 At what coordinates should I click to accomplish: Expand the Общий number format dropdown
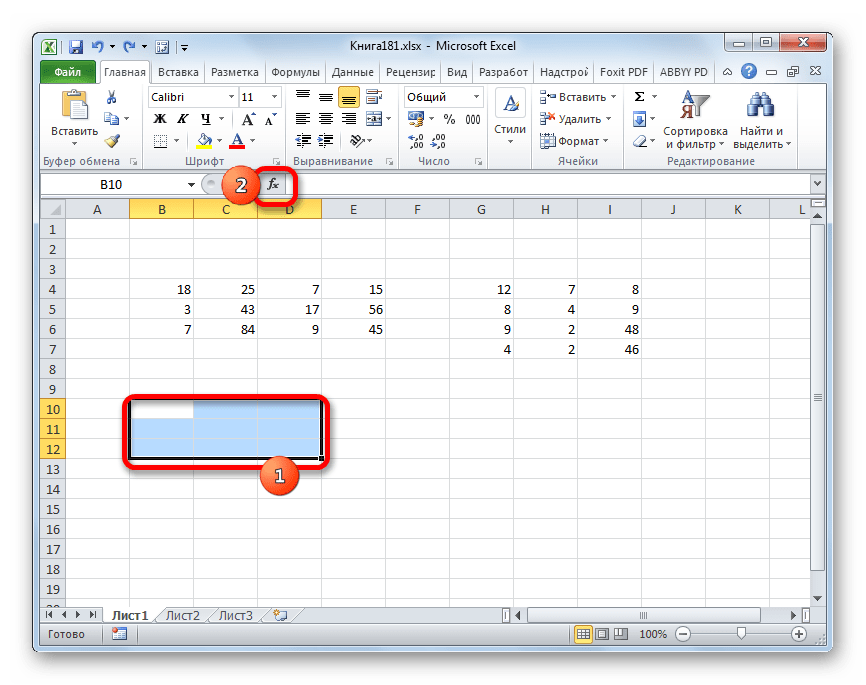[475, 97]
